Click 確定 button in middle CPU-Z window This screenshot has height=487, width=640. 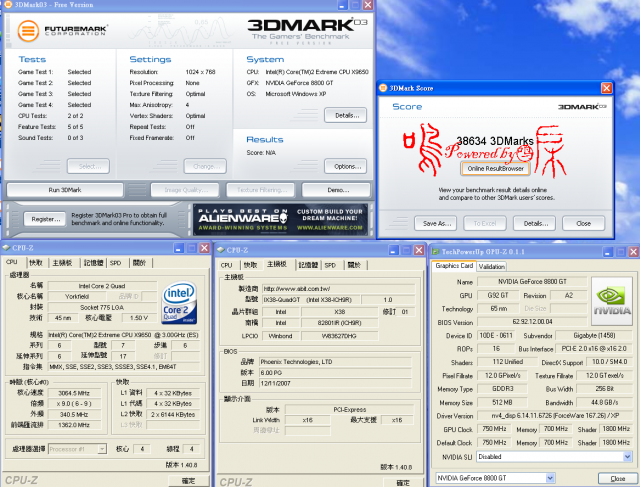pos(403,482)
